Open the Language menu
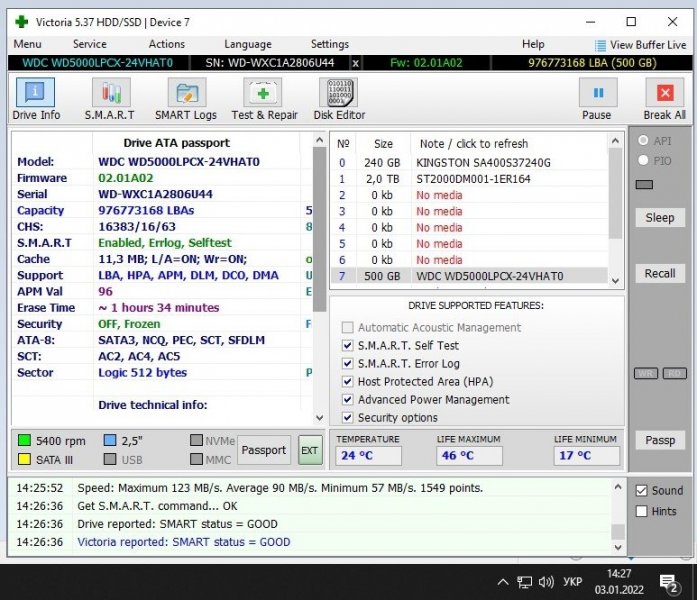Image resolution: width=697 pixels, height=600 pixels. click(x=247, y=44)
